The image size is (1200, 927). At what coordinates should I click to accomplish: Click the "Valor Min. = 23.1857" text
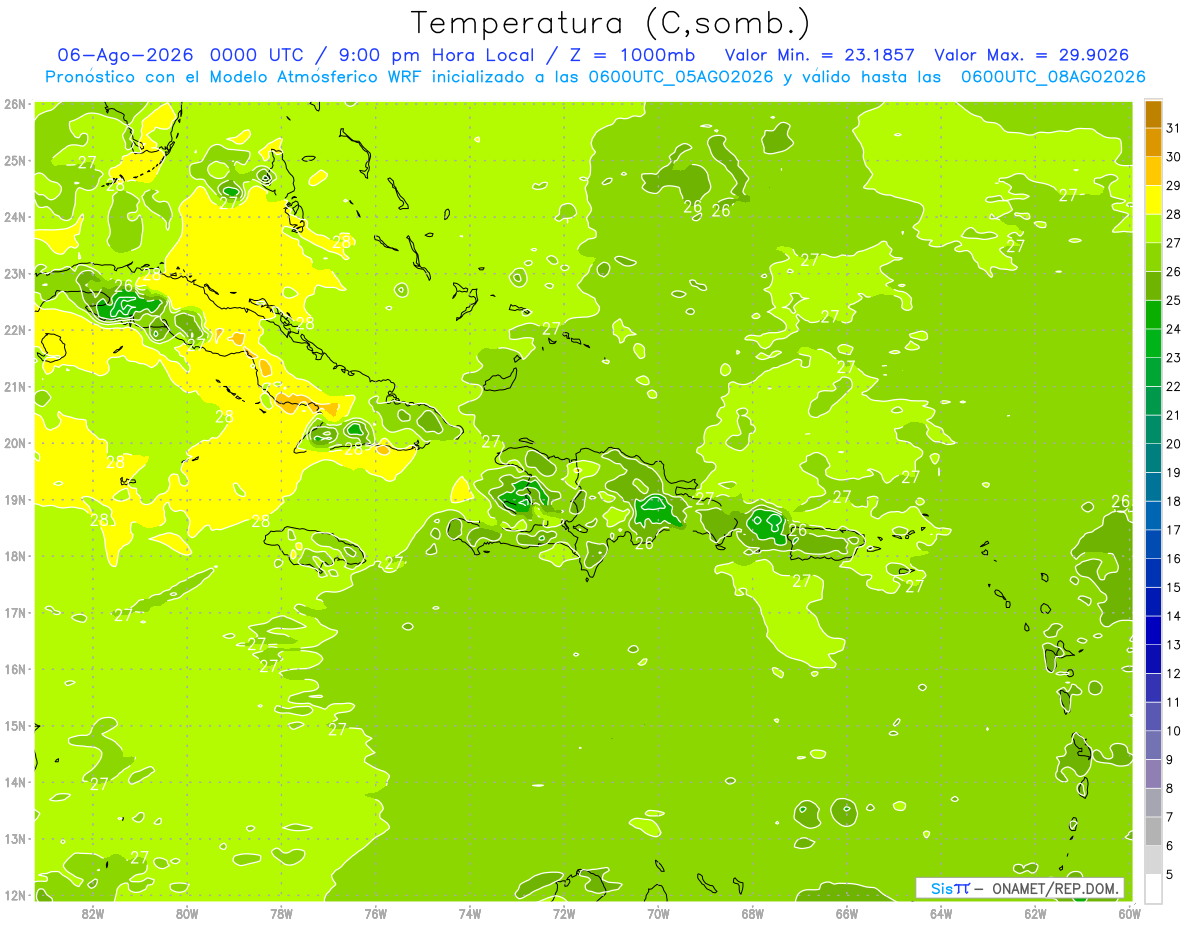click(819, 55)
